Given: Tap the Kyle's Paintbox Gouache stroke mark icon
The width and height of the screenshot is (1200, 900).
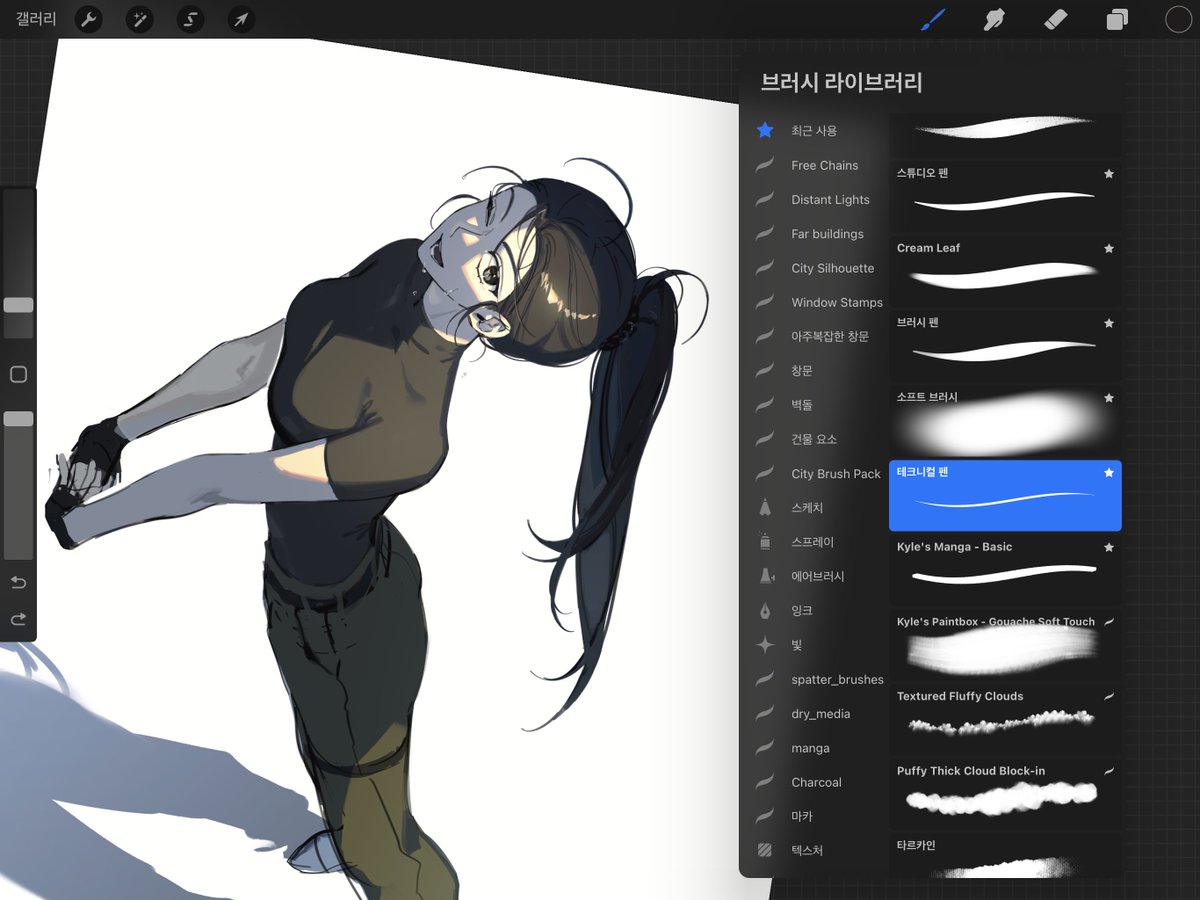Looking at the screenshot, I should point(1109,621).
